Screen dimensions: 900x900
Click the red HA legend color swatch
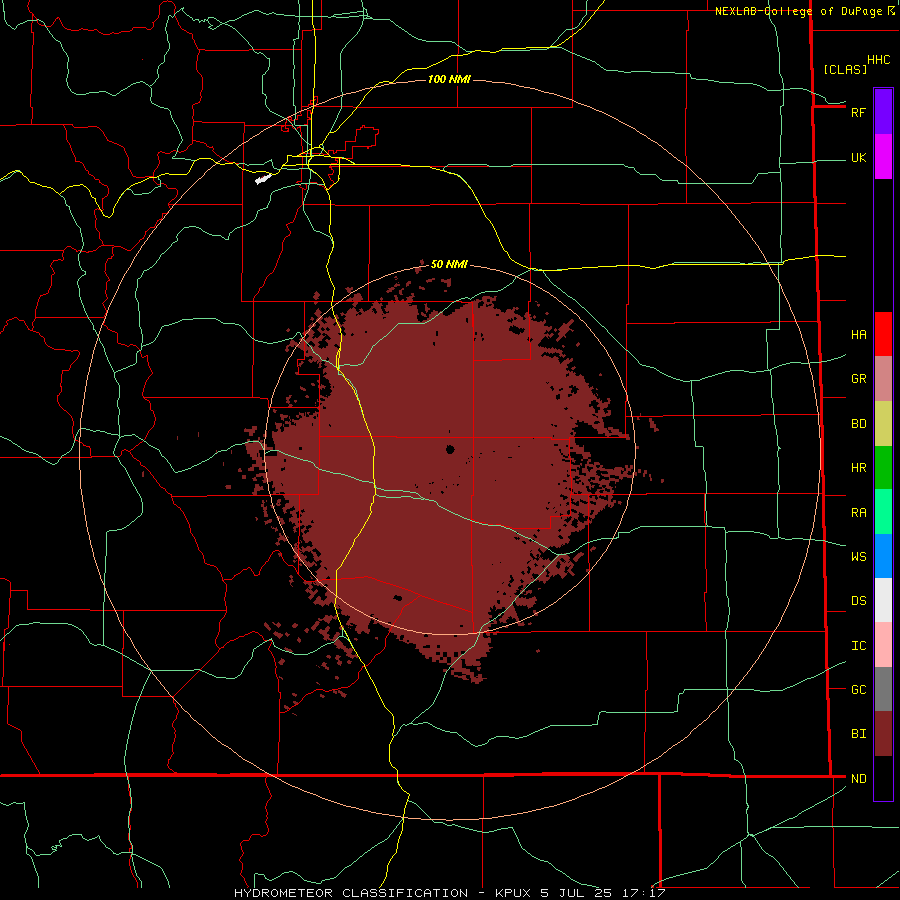(x=883, y=334)
